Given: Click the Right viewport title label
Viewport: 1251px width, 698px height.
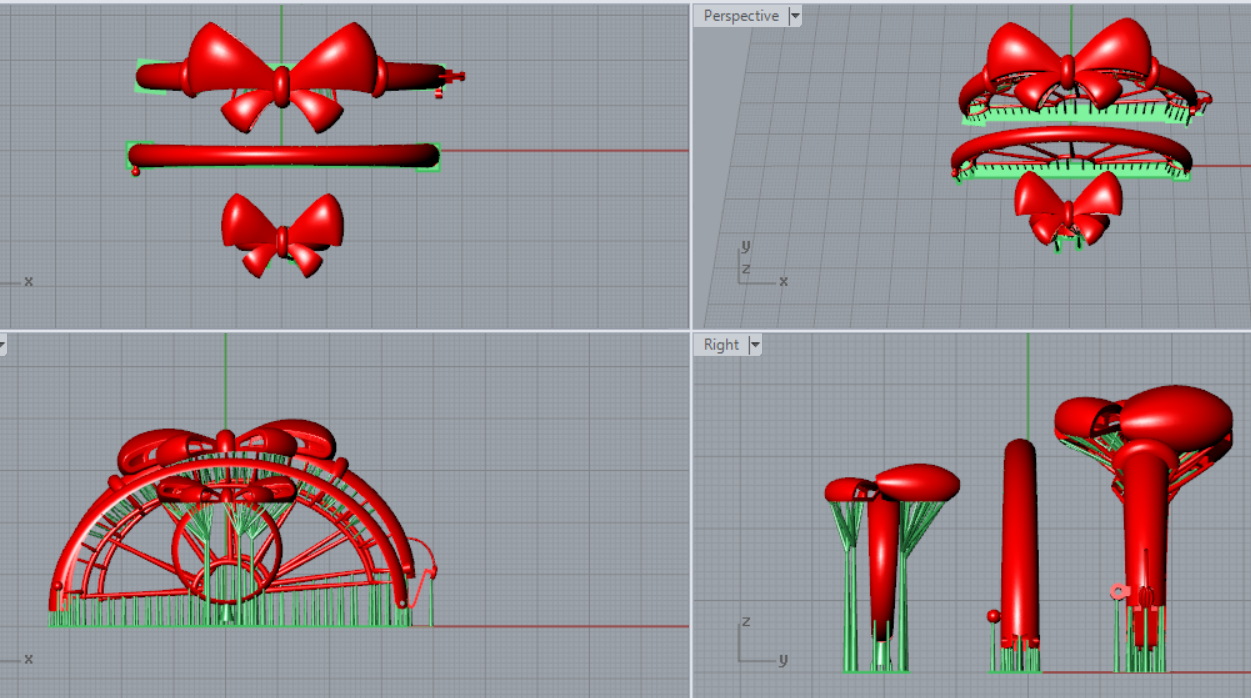Looking at the screenshot, I should [721, 345].
